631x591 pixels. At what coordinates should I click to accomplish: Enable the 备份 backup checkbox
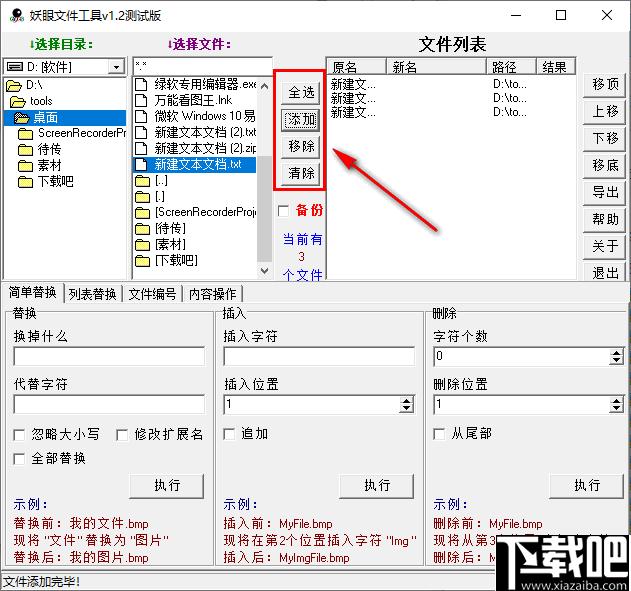pyautogui.click(x=284, y=210)
